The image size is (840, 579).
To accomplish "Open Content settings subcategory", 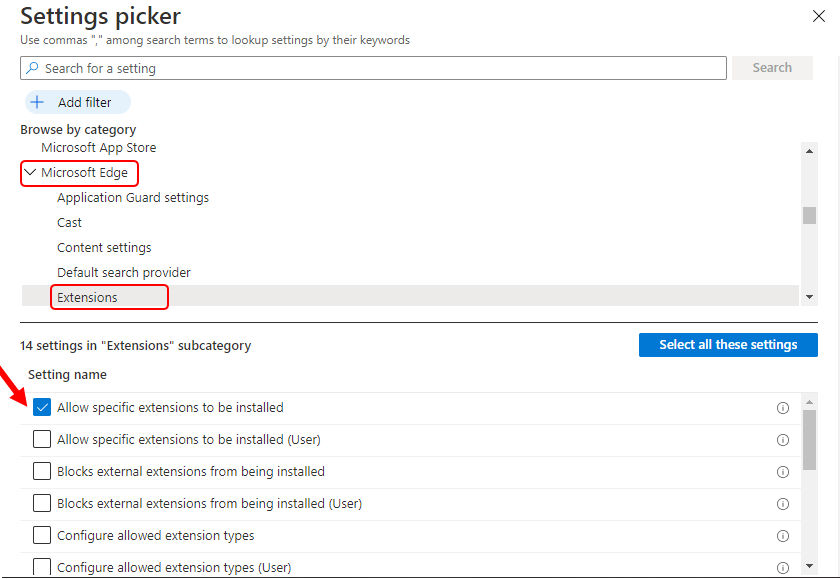I will point(104,247).
